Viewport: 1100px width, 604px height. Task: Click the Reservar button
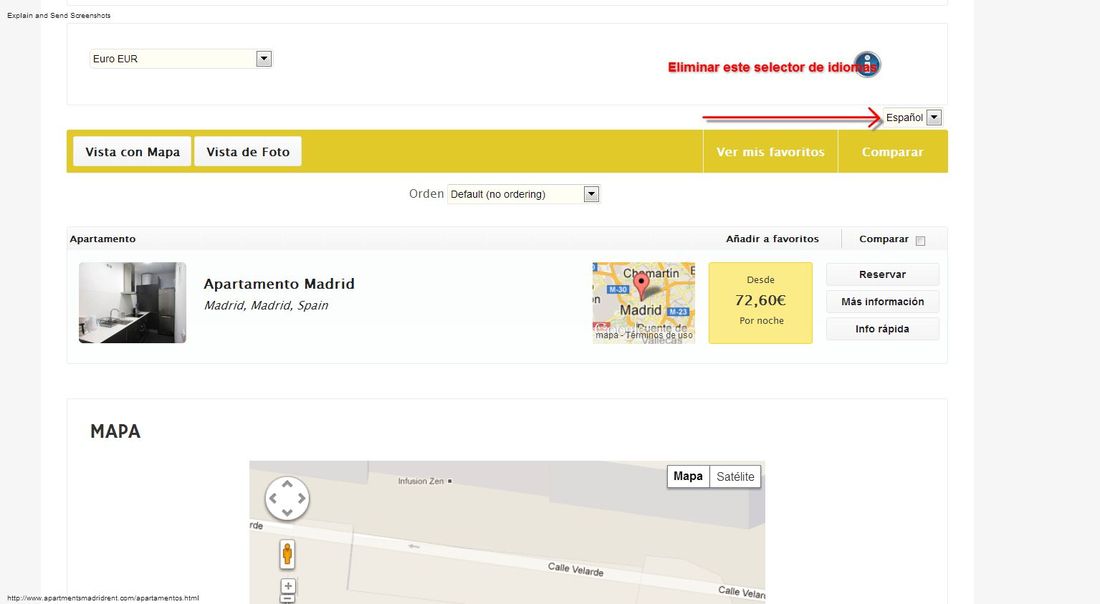[x=883, y=274]
